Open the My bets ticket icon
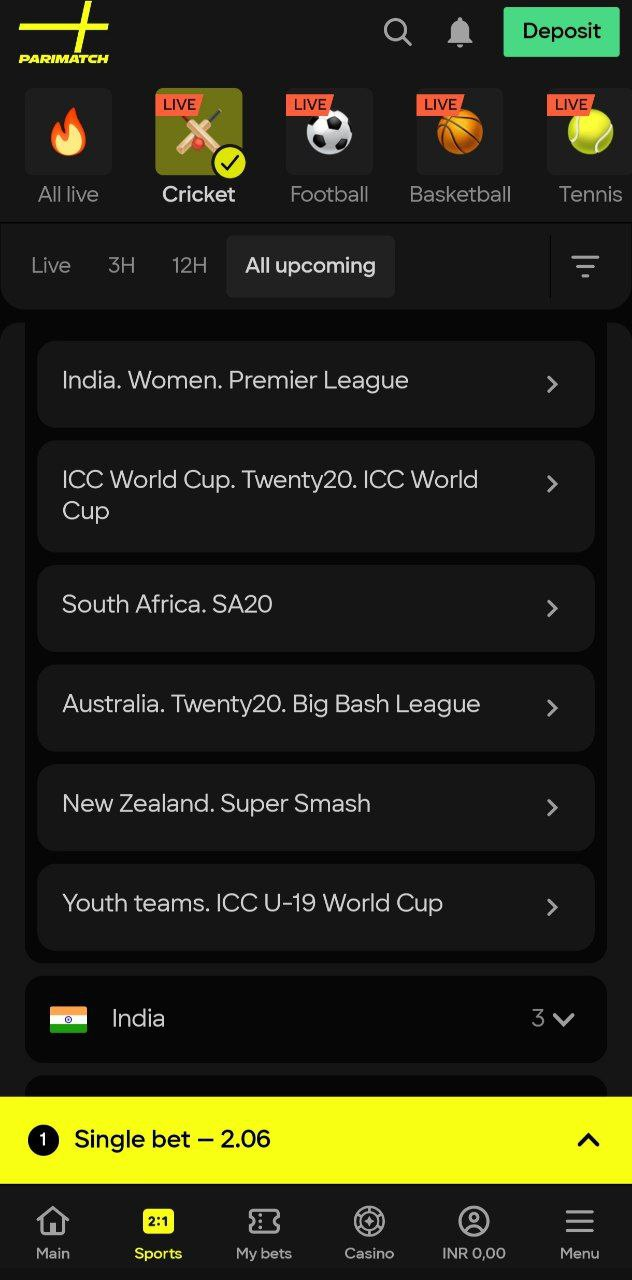 coord(263,1221)
